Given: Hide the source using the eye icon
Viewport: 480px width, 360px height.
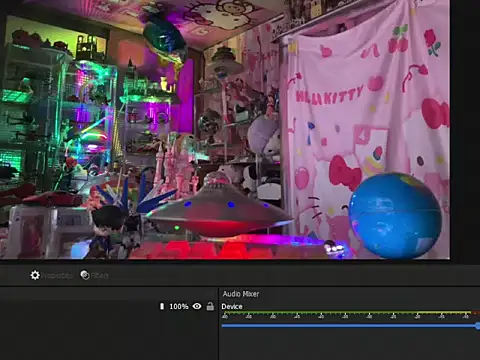Looking at the screenshot, I should coord(197,306).
